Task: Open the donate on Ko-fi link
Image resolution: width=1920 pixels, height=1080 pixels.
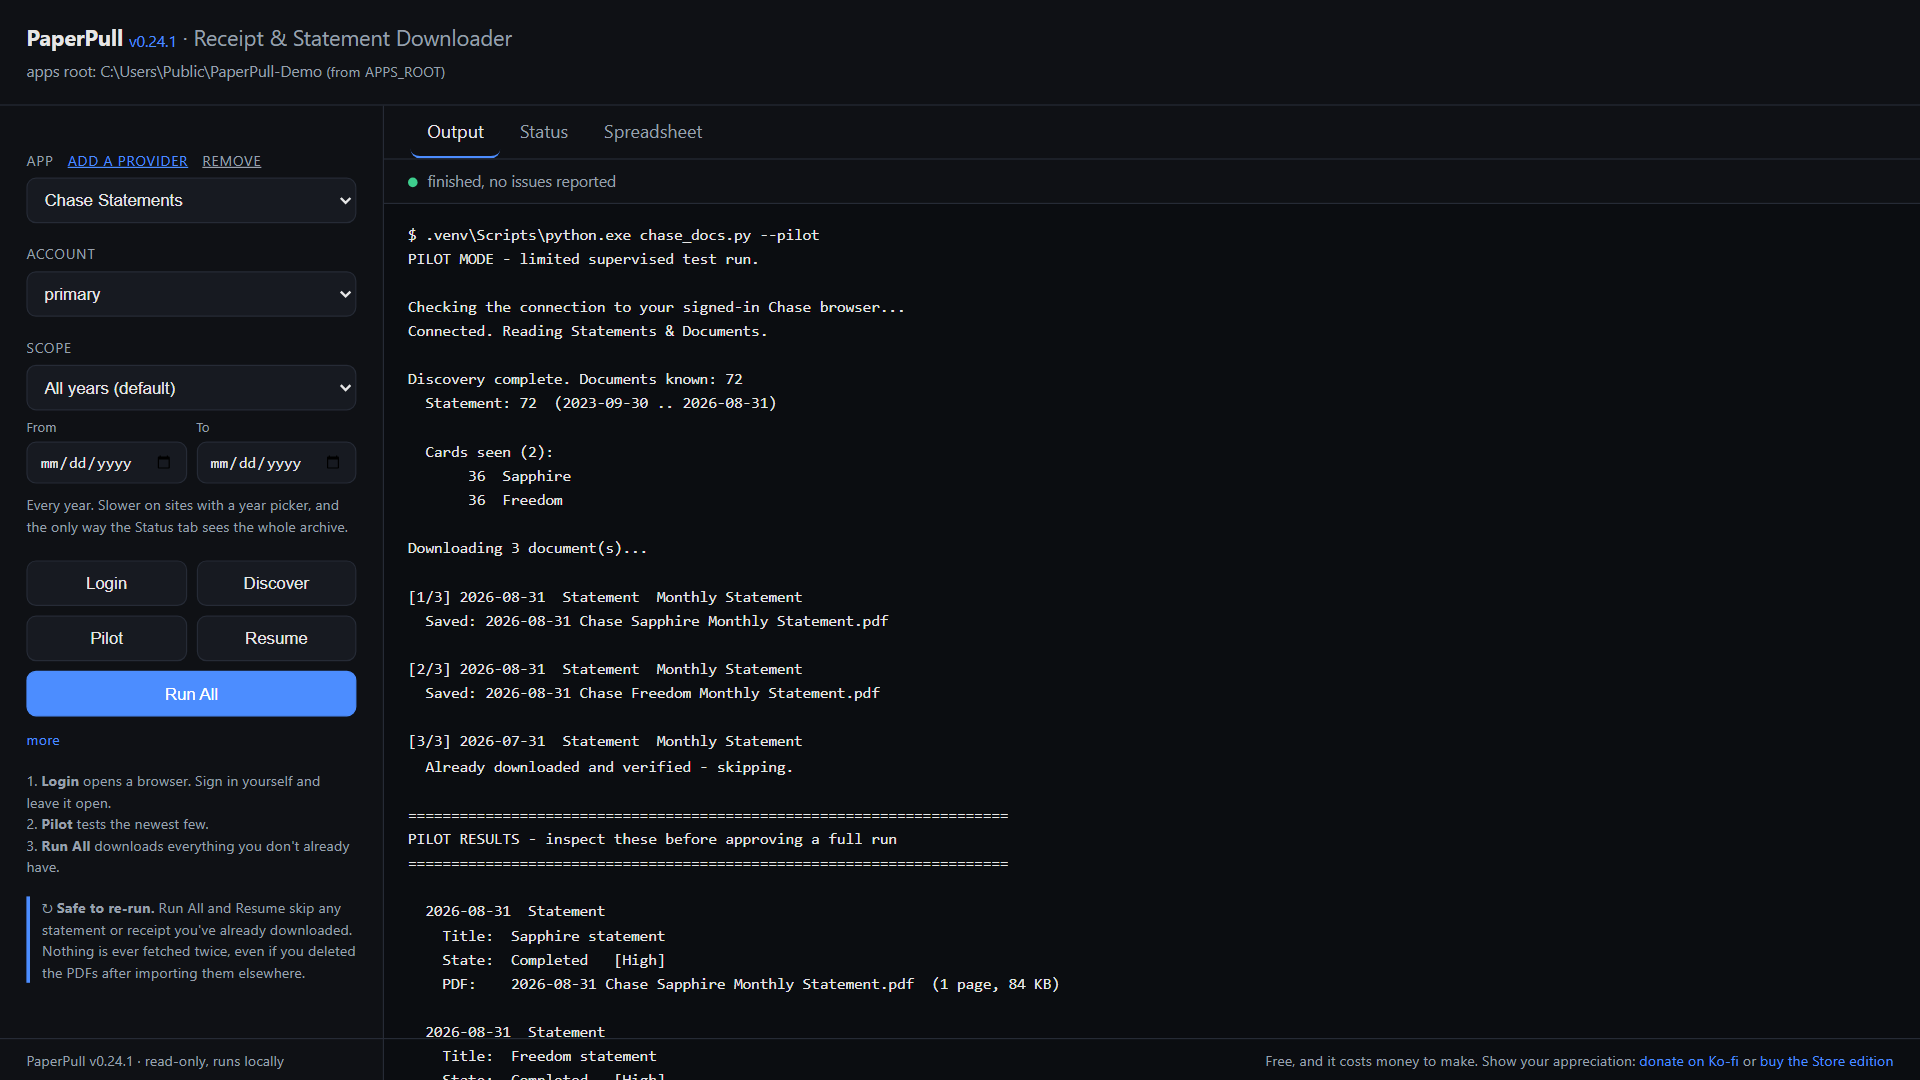Action: [1688, 1061]
